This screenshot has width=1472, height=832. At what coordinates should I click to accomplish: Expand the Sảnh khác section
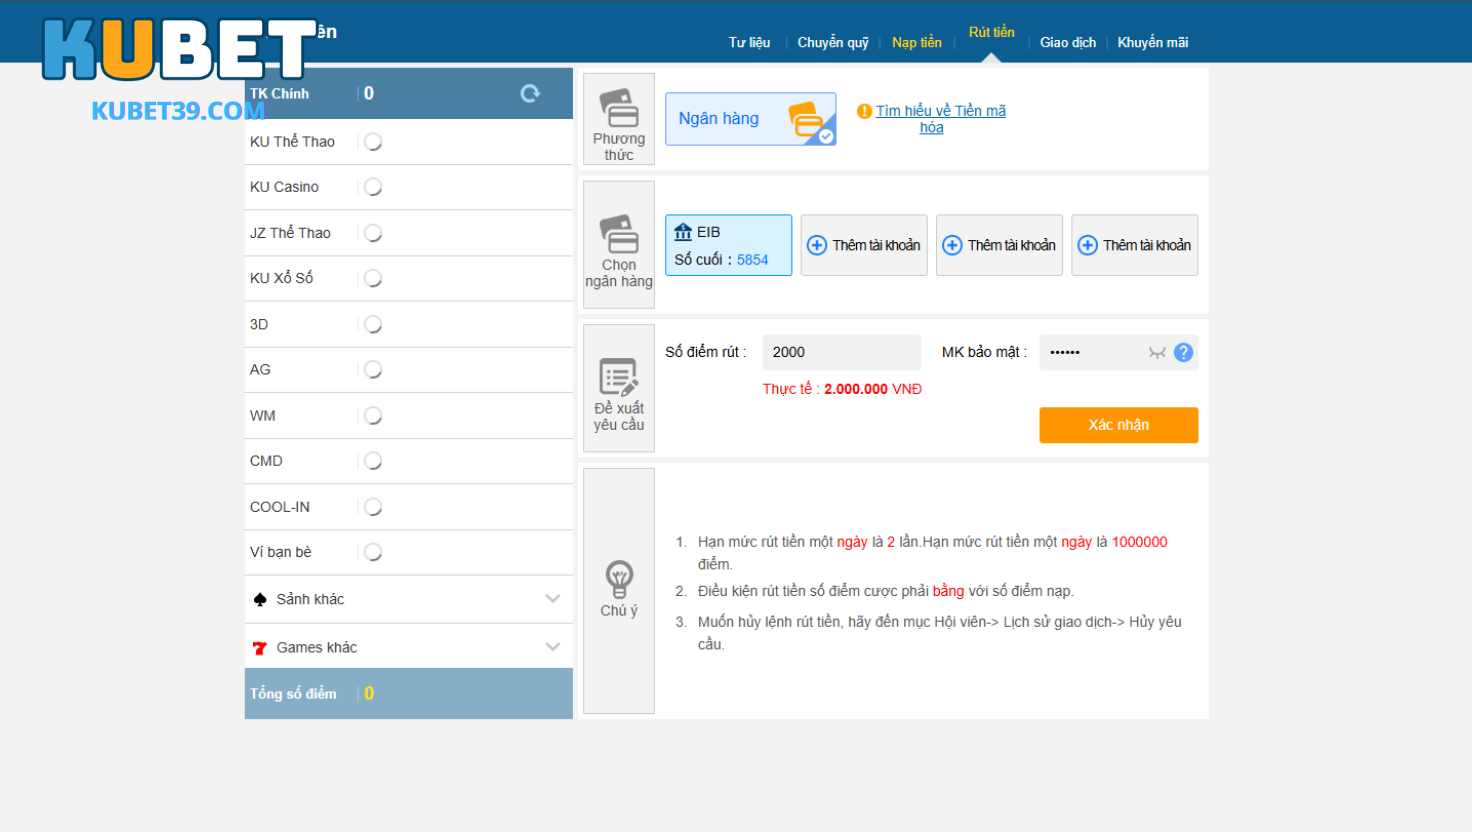pyautogui.click(x=553, y=599)
